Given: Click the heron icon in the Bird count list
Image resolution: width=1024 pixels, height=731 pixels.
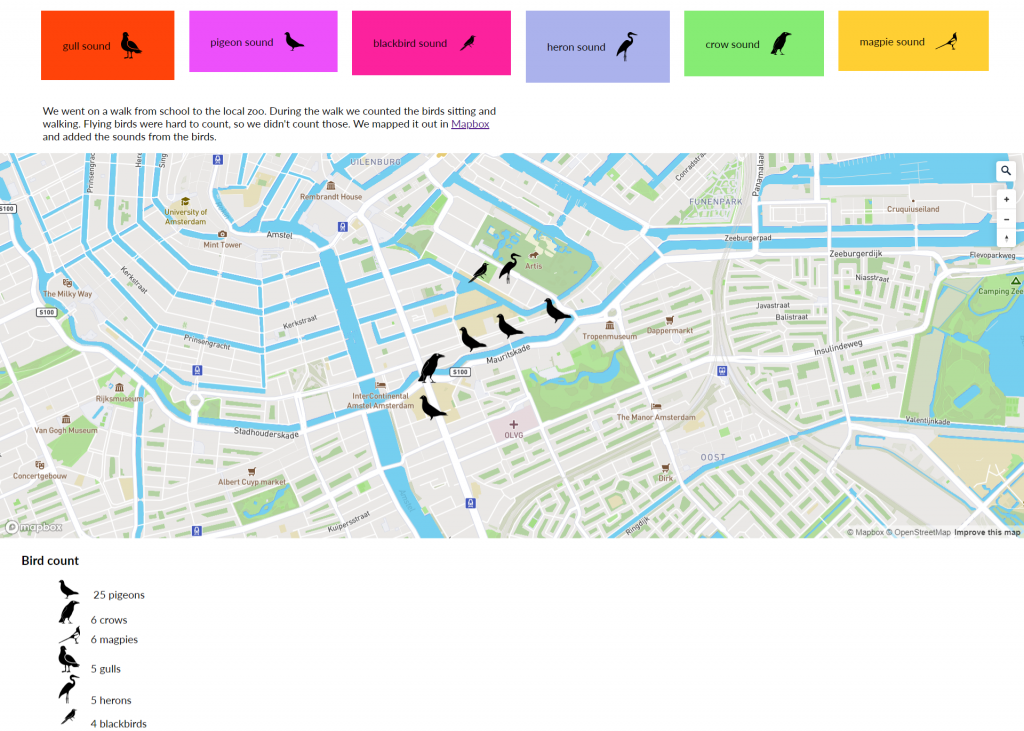Looking at the screenshot, I should (x=69, y=689).
